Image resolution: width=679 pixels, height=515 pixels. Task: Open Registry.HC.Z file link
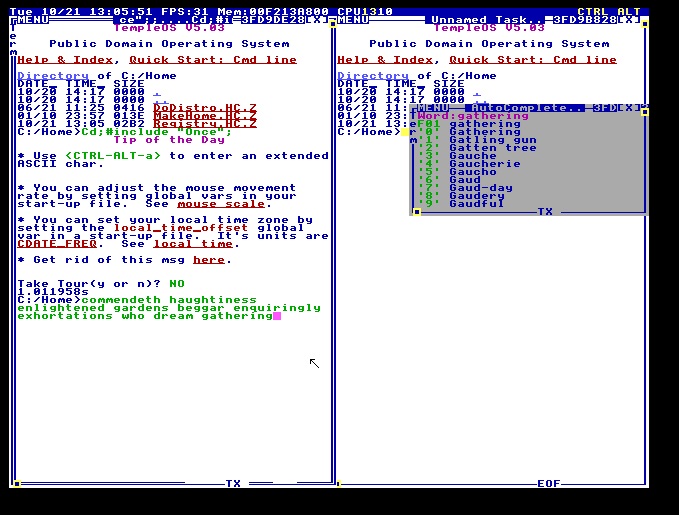205,124
